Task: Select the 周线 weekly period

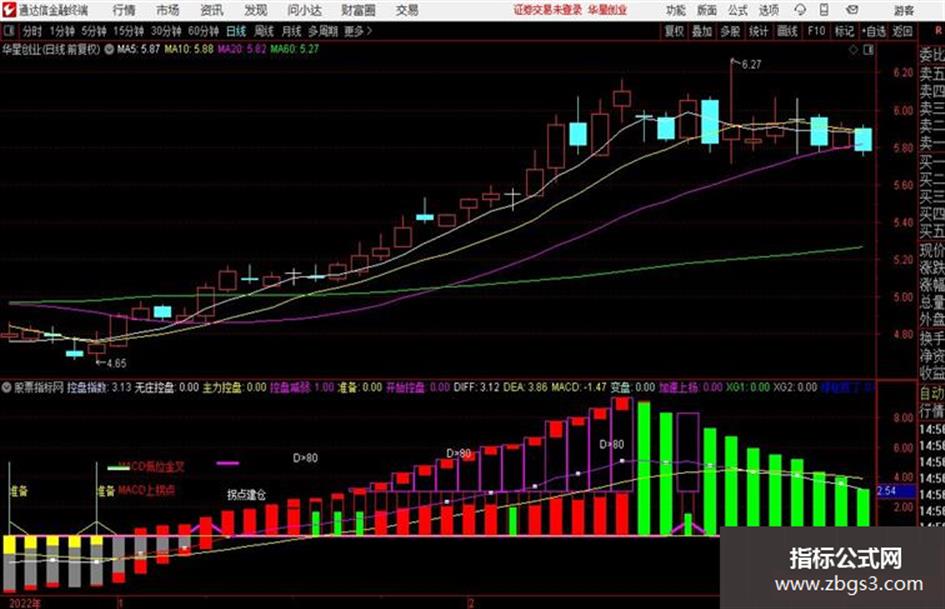Action: (x=264, y=31)
